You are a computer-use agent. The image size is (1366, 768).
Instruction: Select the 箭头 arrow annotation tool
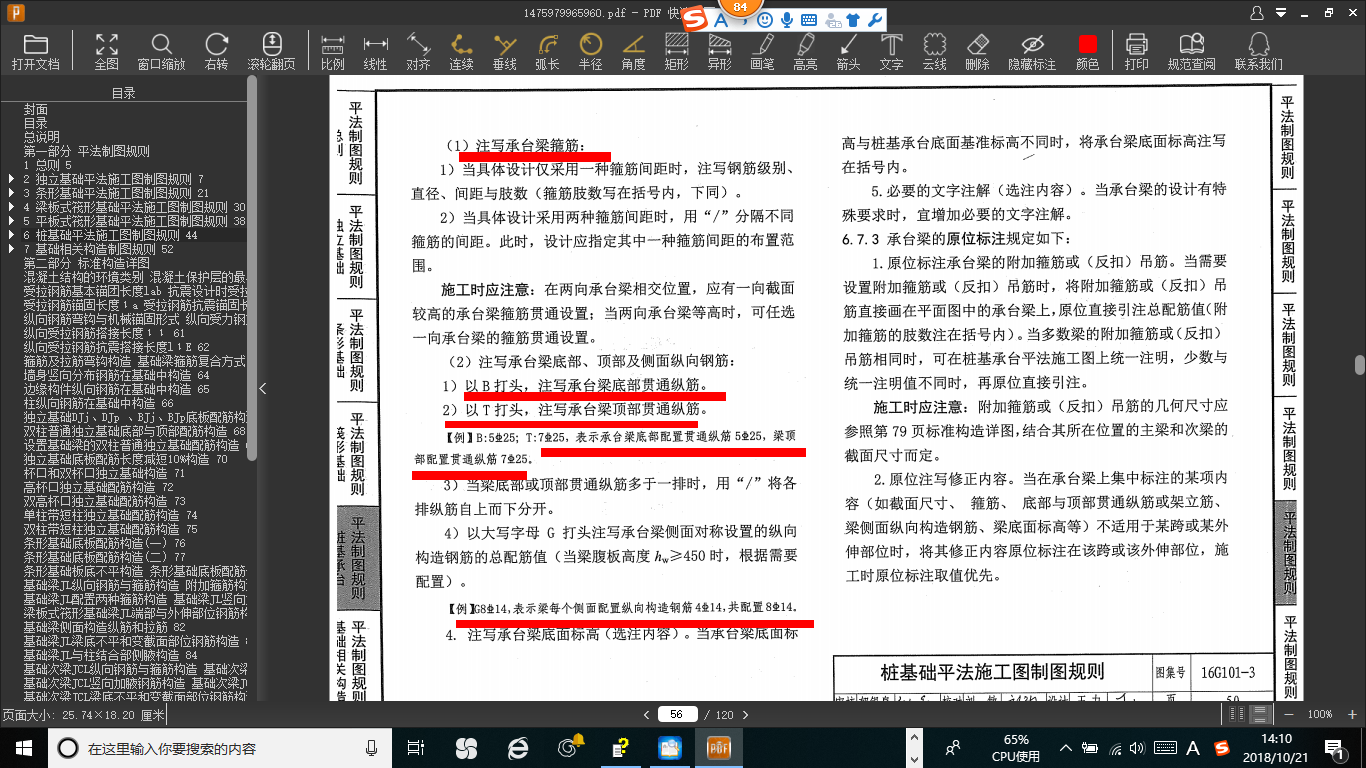click(848, 52)
